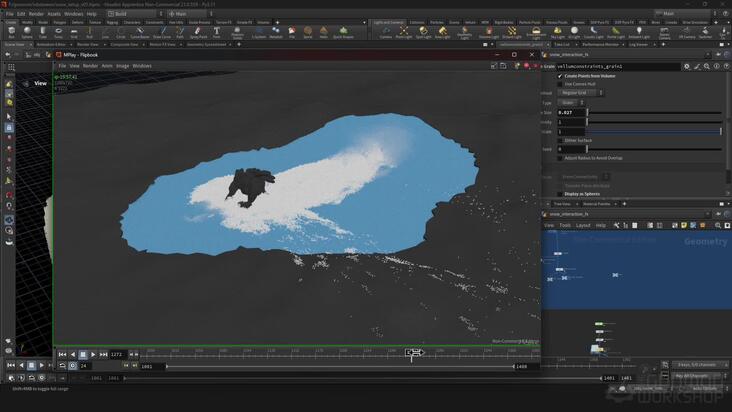Image resolution: width=732 pixels, height=412 pixels.
Task: Play MPlay flipbook forward
Action: click(x=93, y=355)
